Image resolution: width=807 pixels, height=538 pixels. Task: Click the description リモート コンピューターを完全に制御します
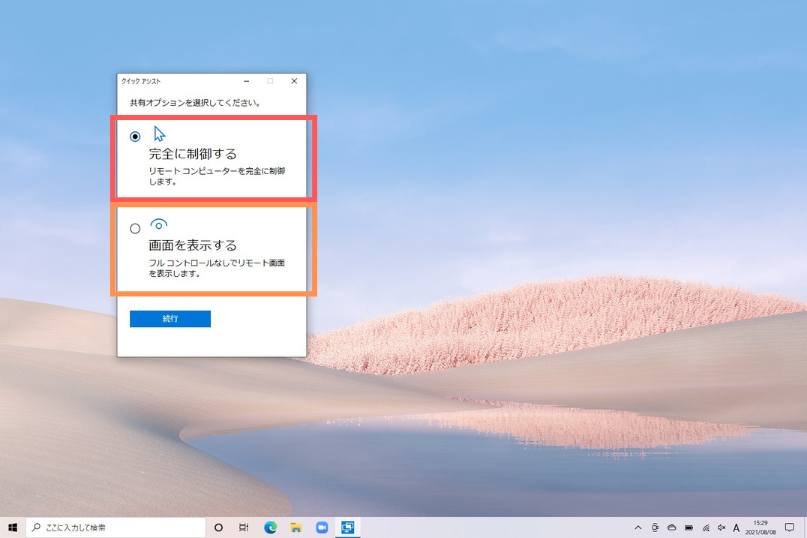pos(217,176)
